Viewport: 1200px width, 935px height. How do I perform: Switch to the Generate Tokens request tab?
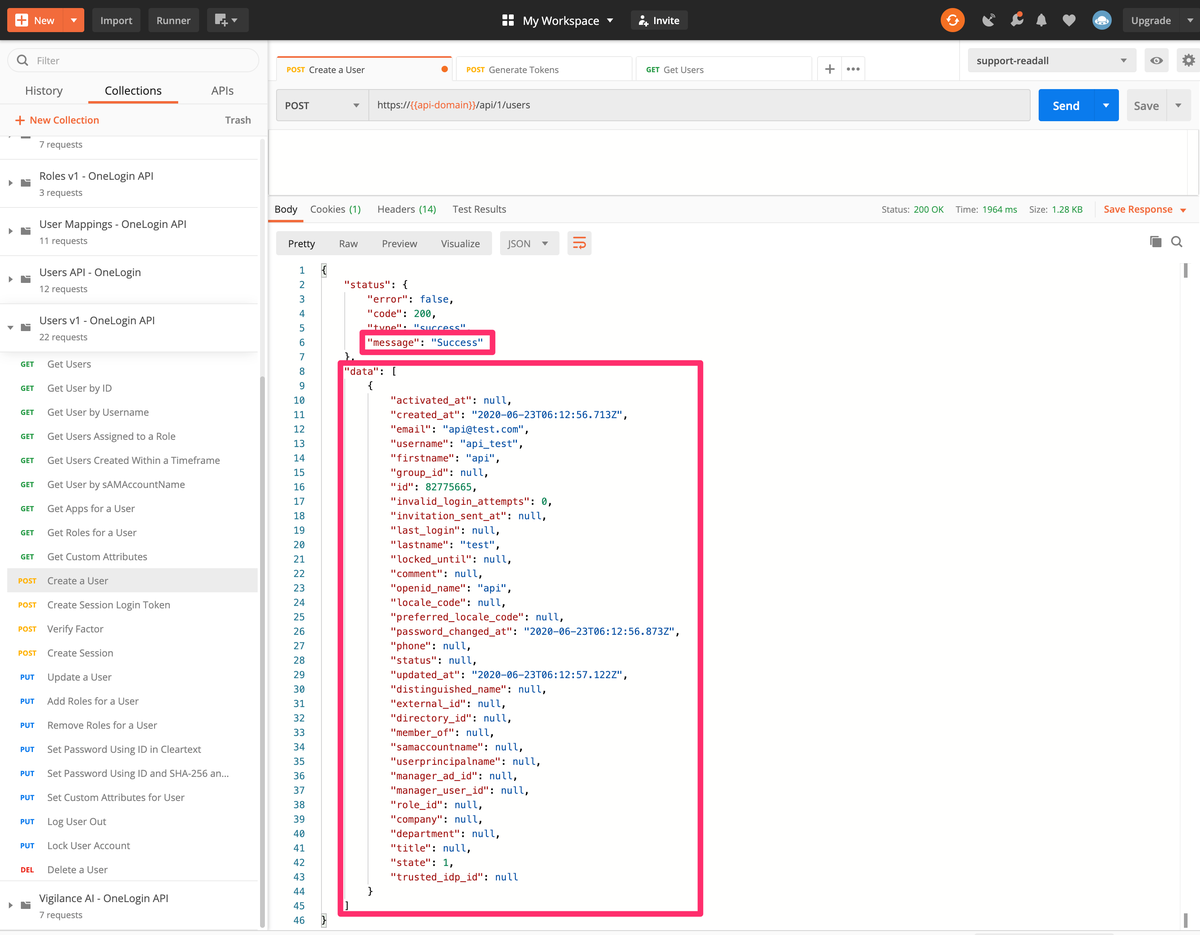[545, 69]
